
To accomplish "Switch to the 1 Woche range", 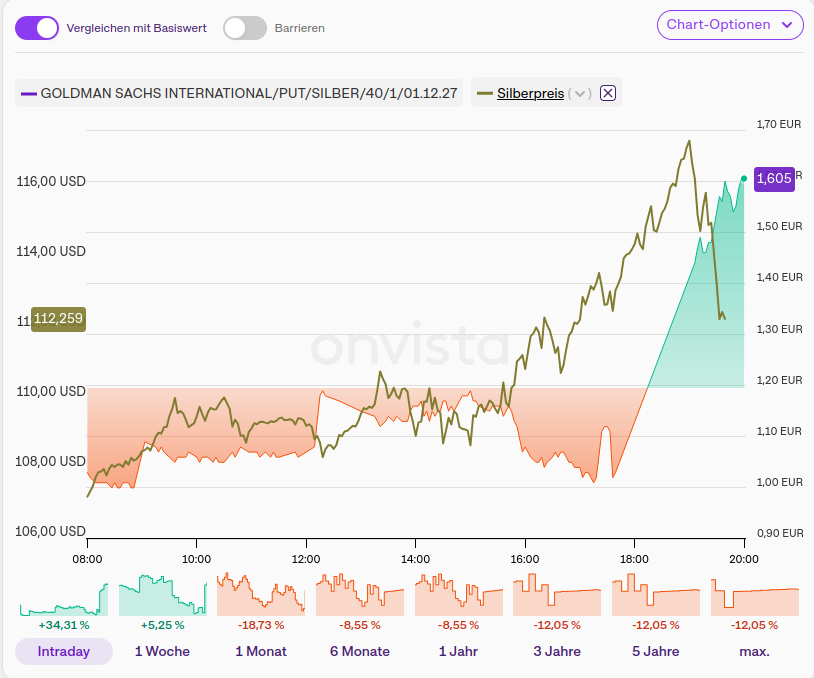I will (162, 651).
